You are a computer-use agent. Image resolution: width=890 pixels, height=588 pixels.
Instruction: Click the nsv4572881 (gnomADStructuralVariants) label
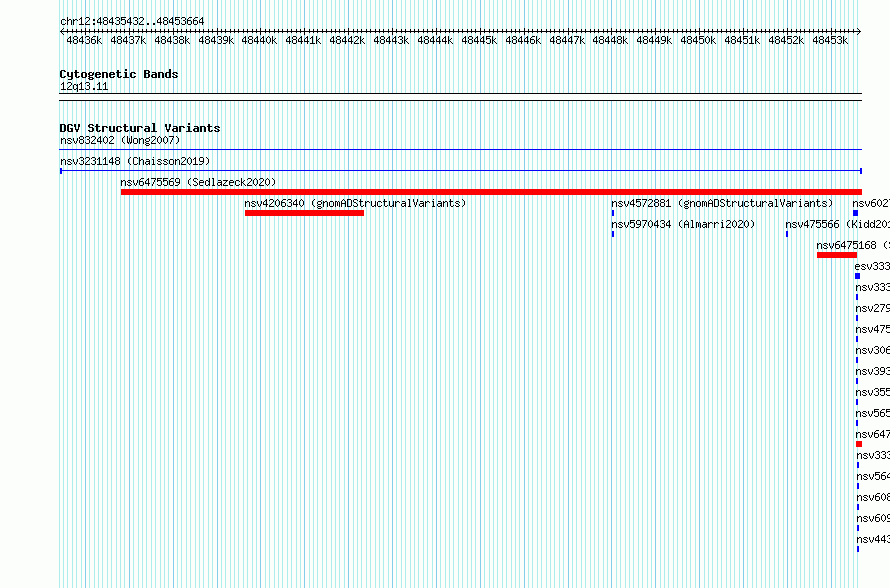tap(722, 203)
